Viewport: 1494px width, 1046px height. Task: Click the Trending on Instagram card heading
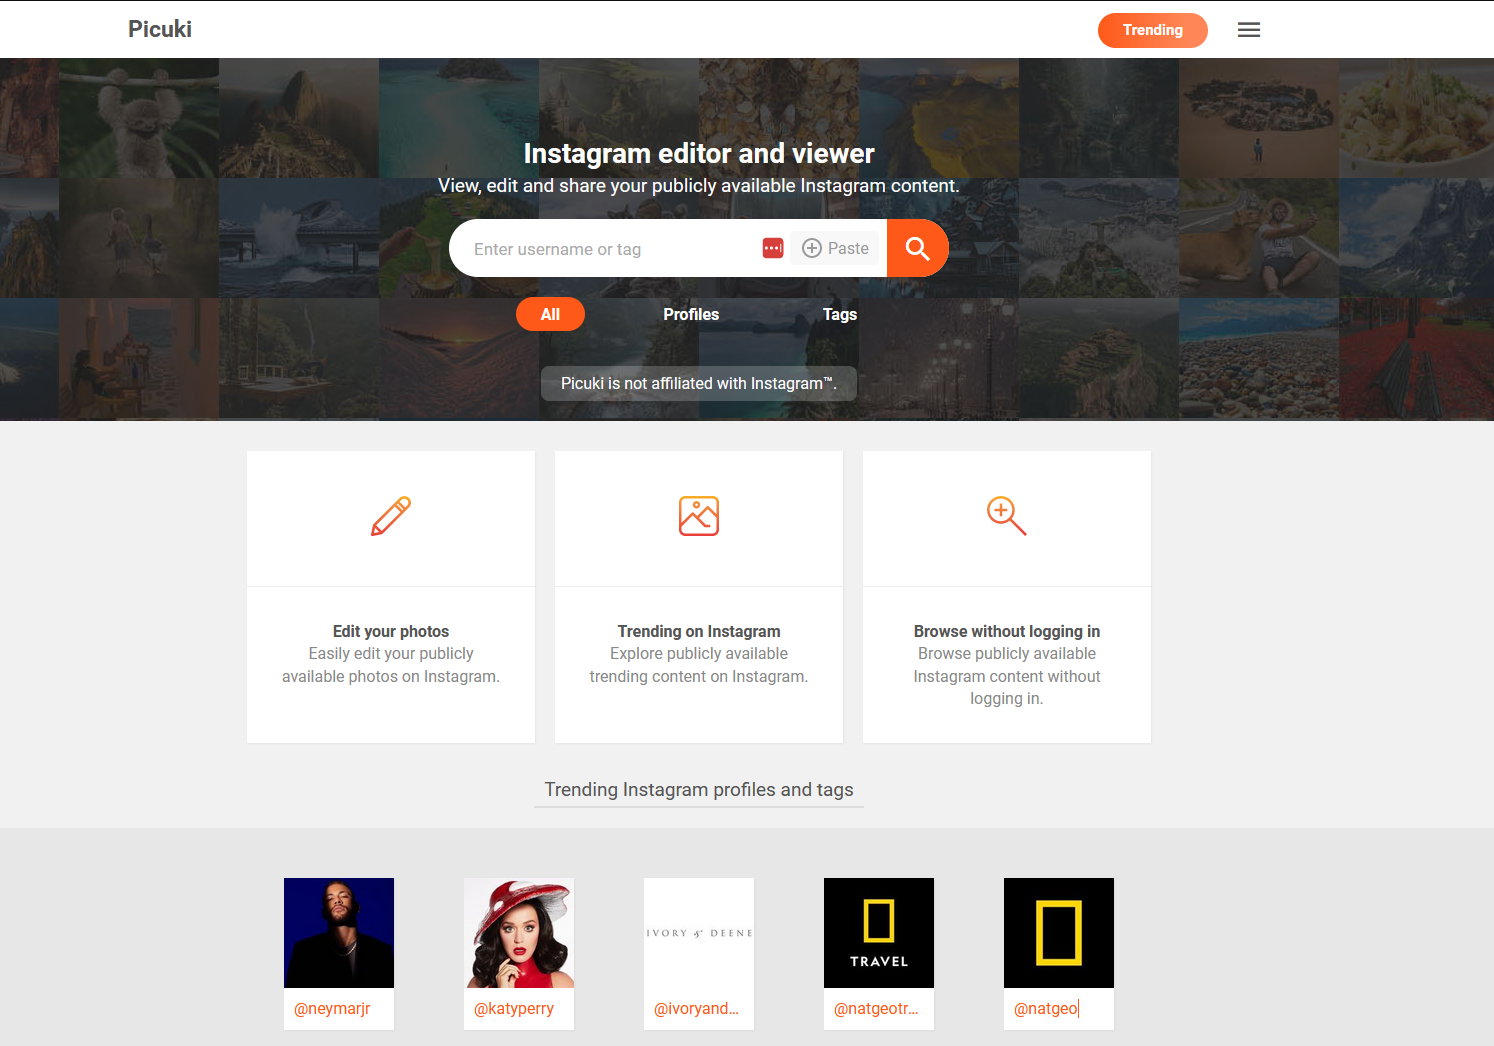point(699,631)
